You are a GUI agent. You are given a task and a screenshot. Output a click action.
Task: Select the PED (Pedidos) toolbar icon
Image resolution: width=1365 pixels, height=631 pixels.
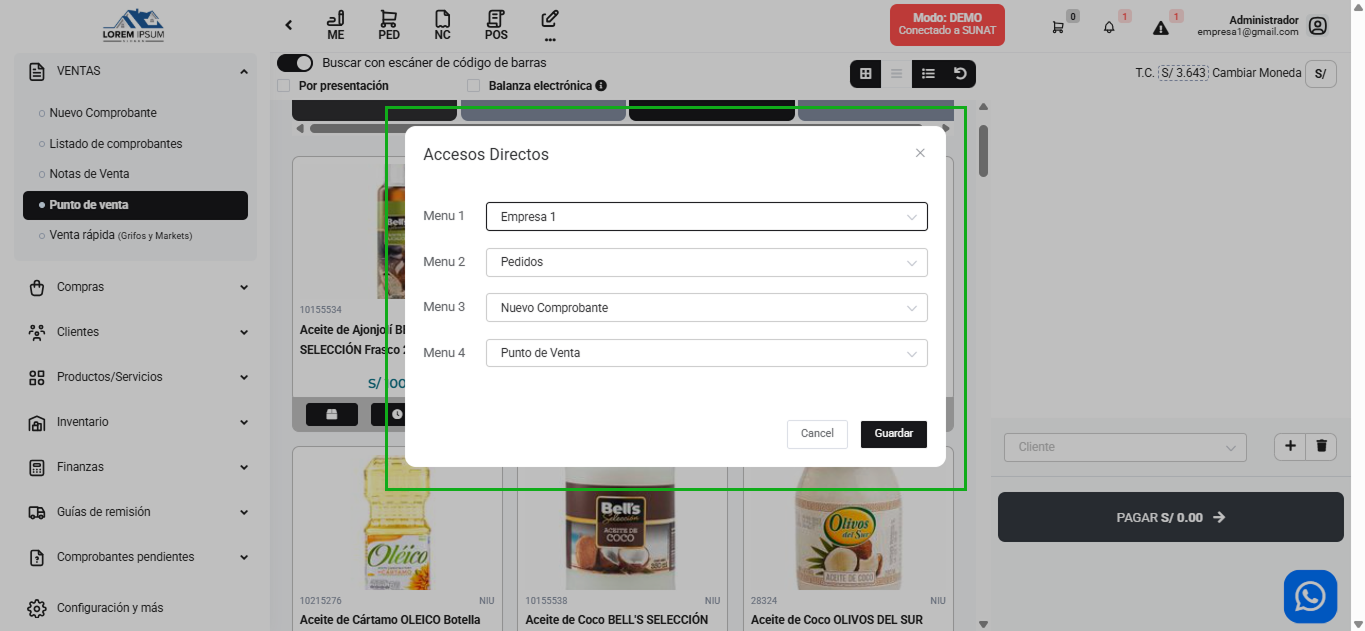[388, 24]
